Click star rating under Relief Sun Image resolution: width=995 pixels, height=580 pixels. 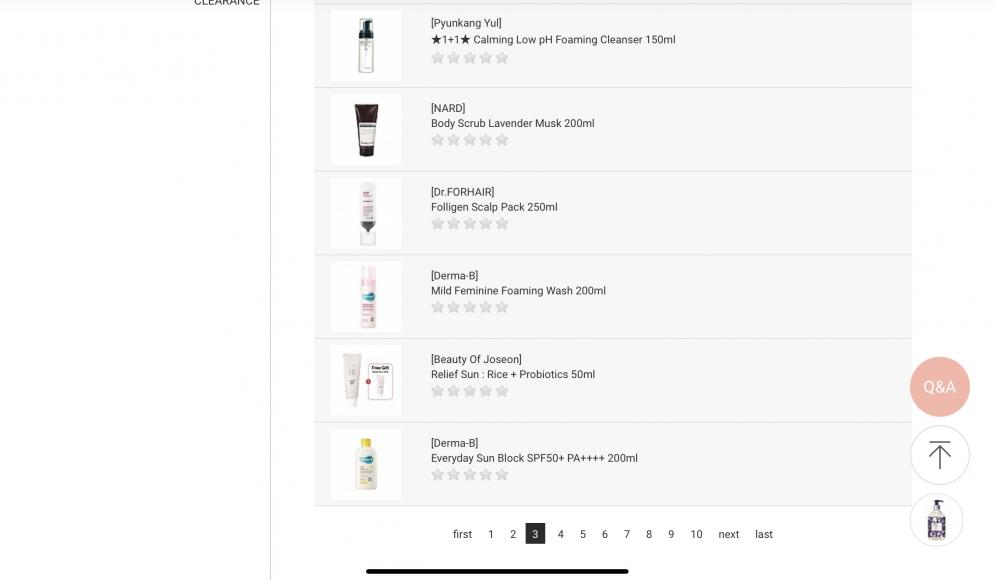(x=470, y=391)
